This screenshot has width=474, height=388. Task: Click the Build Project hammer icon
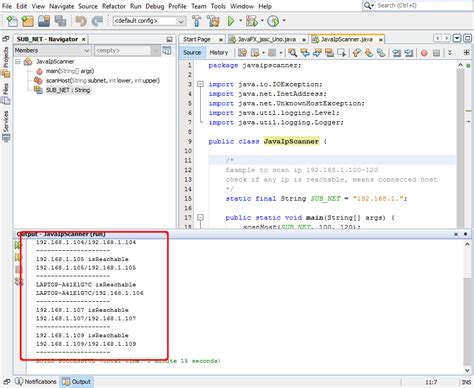tap(196, 21)
